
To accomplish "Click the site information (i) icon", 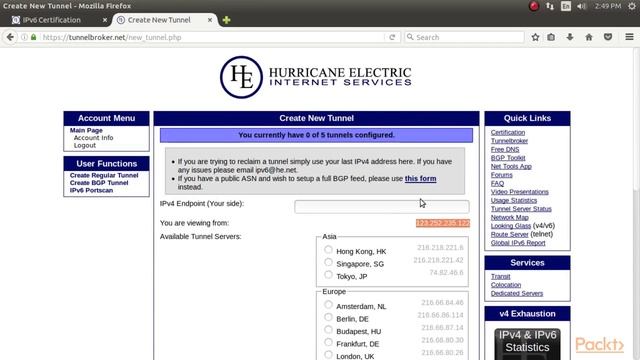I will click(x=24, y=37).
